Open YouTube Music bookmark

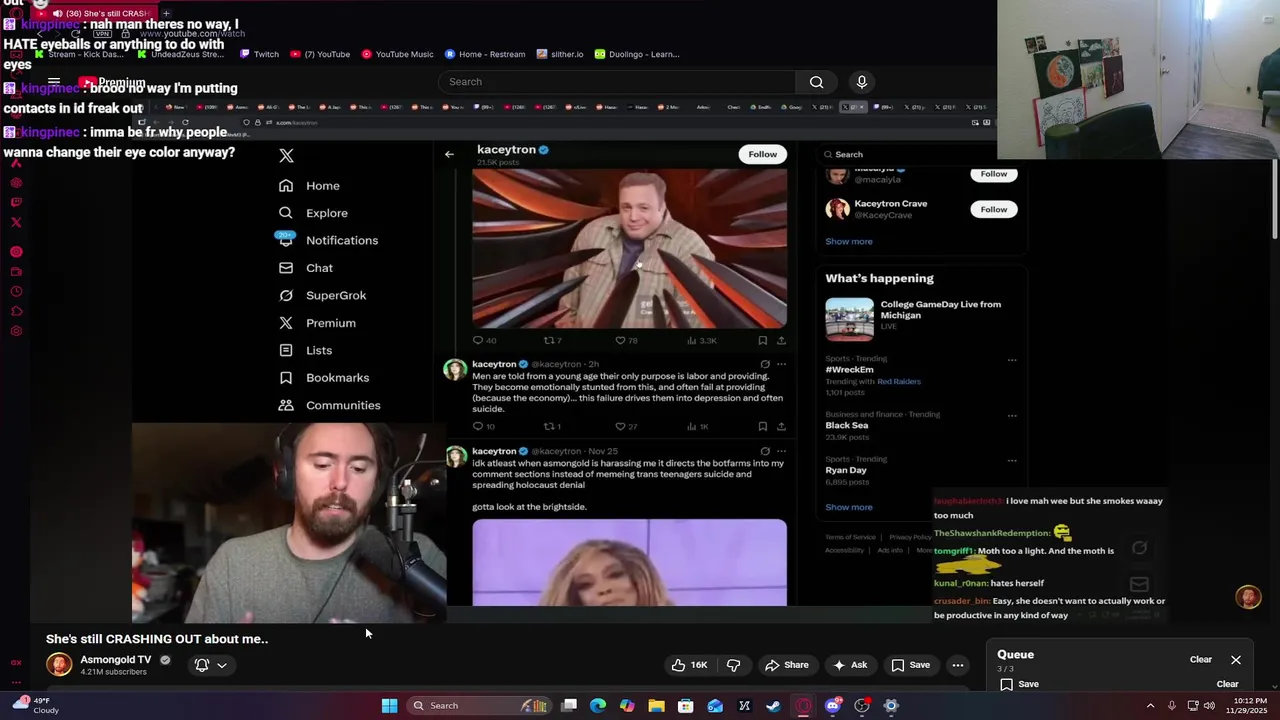(397, 54)
